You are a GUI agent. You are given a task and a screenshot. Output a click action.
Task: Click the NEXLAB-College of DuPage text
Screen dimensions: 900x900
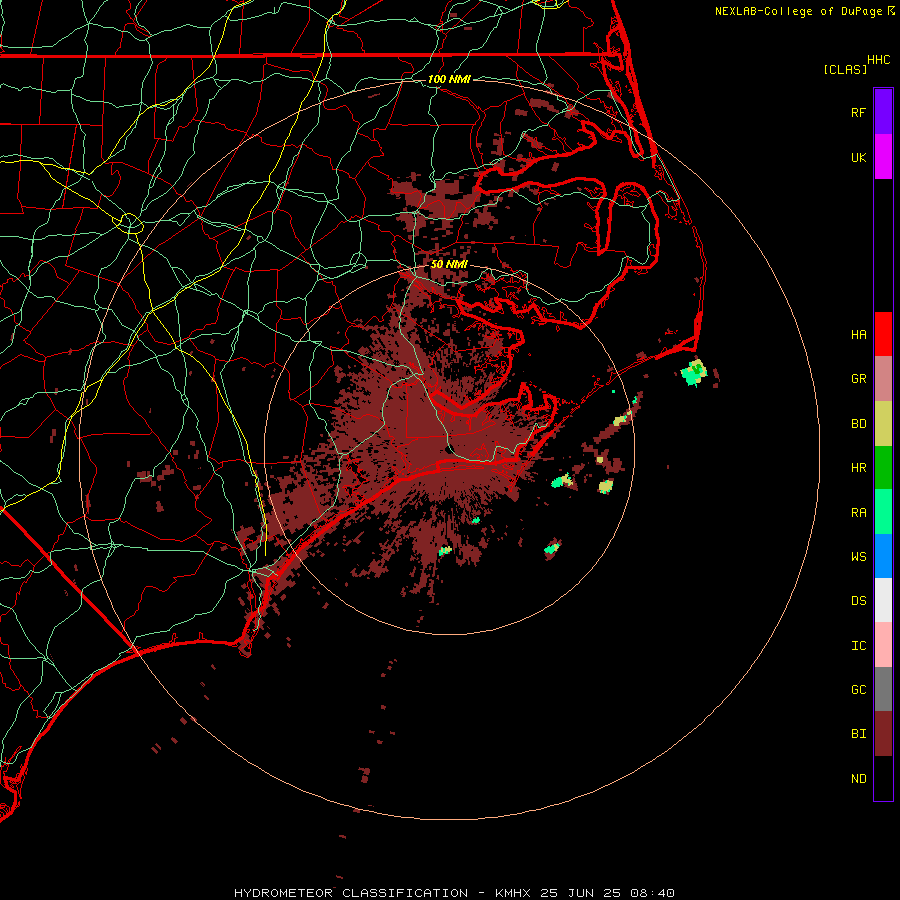click(x=800, y=11)
